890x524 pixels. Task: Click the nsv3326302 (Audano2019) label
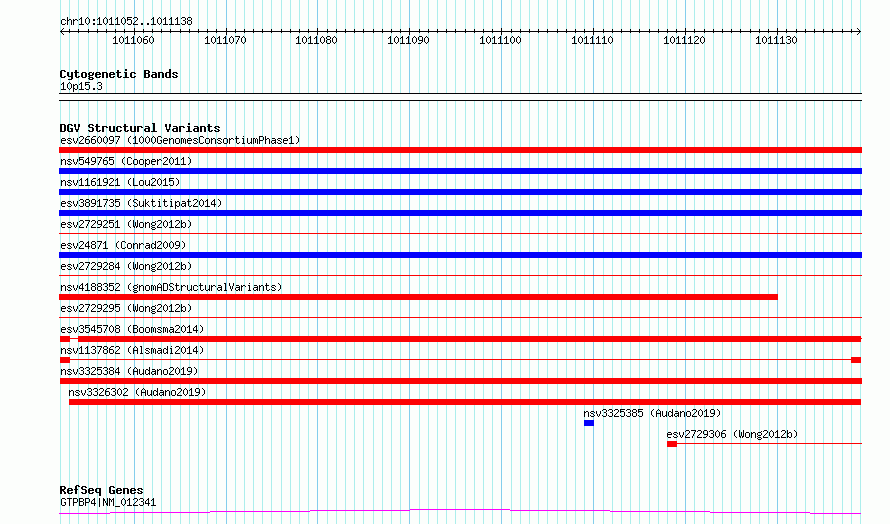click(137, 392)
